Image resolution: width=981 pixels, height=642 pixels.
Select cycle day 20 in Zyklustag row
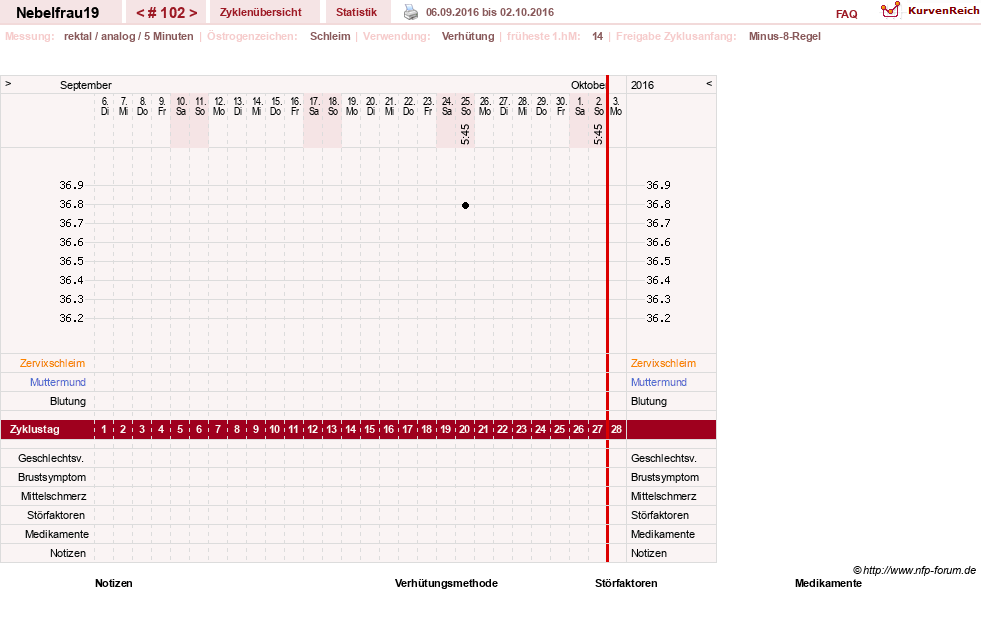[x=464, y=429]
